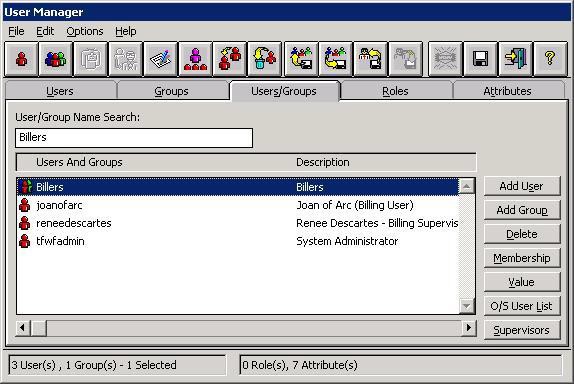The image size is (574, 384).
Task: Switch to the Users tab
Action: tap(60, 91)
